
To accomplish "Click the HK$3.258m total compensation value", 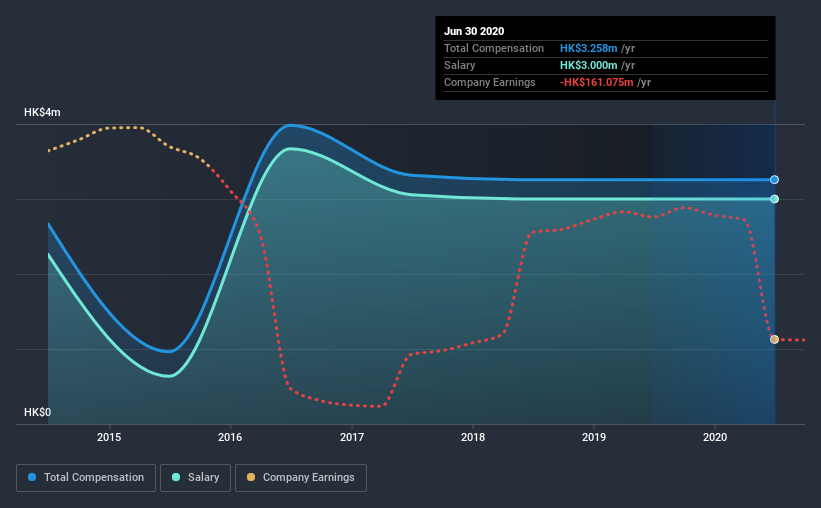I will coord(589,48).
